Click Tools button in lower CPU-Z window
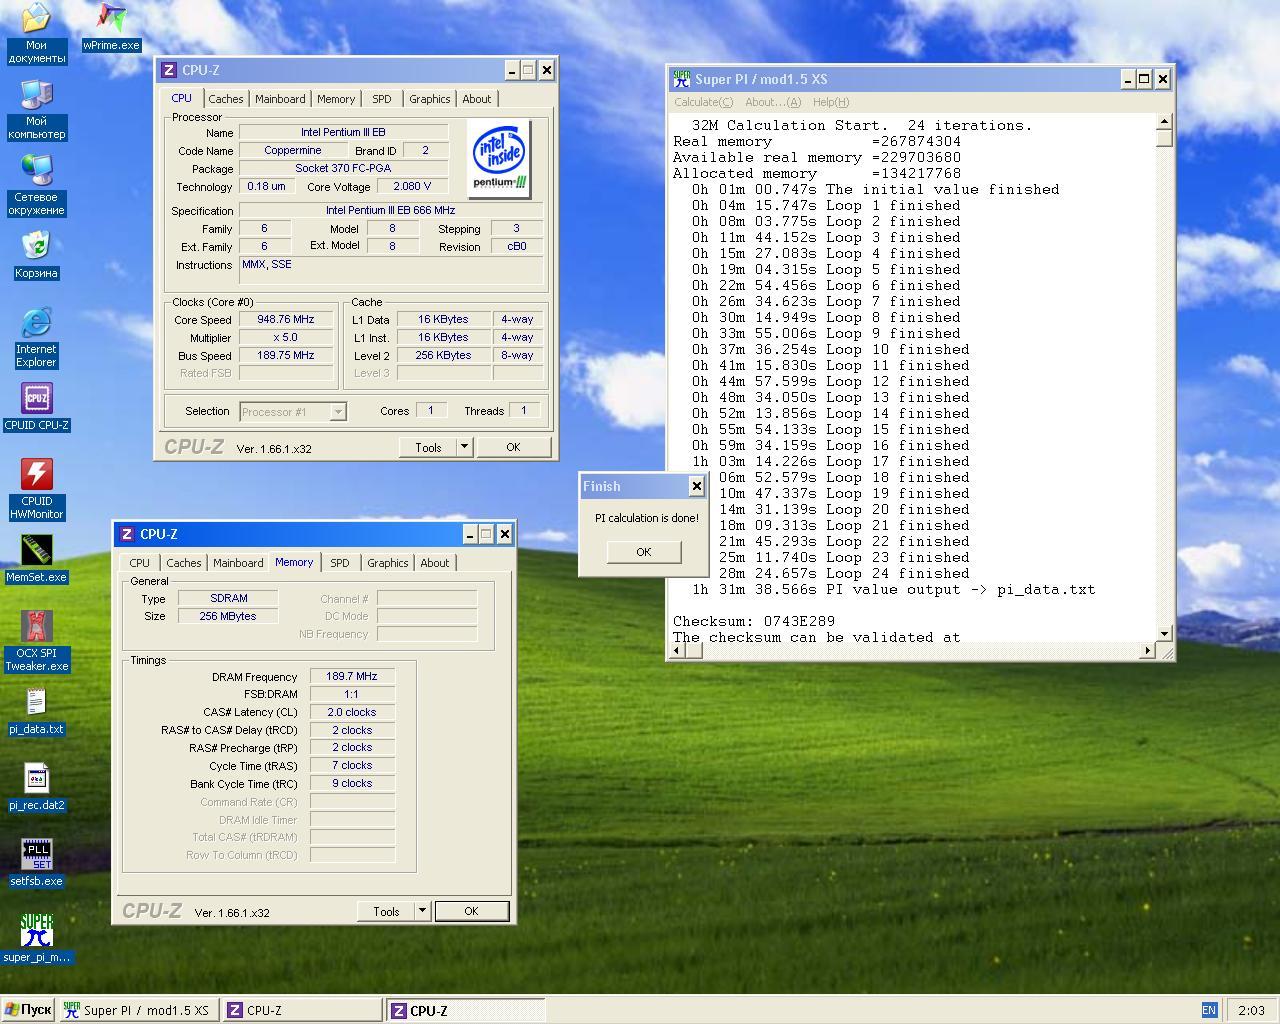The width and height of the screenshot is (1280, 1024). tap(386, 911)
